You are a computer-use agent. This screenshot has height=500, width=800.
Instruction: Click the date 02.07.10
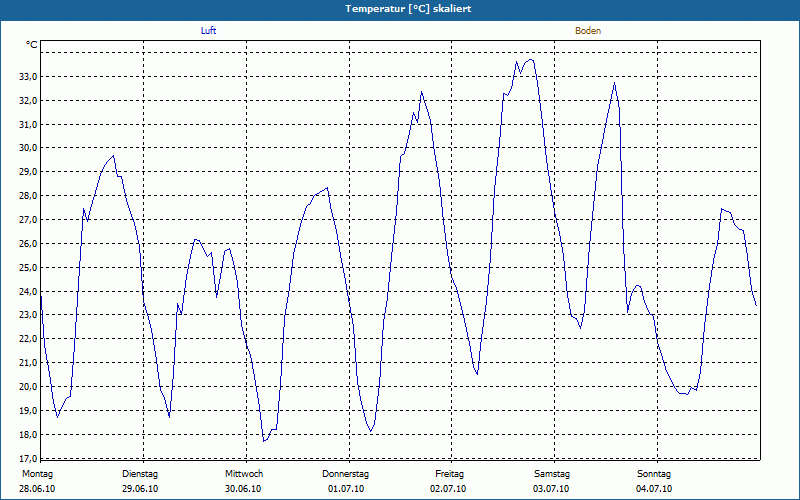tap(448, 489)
